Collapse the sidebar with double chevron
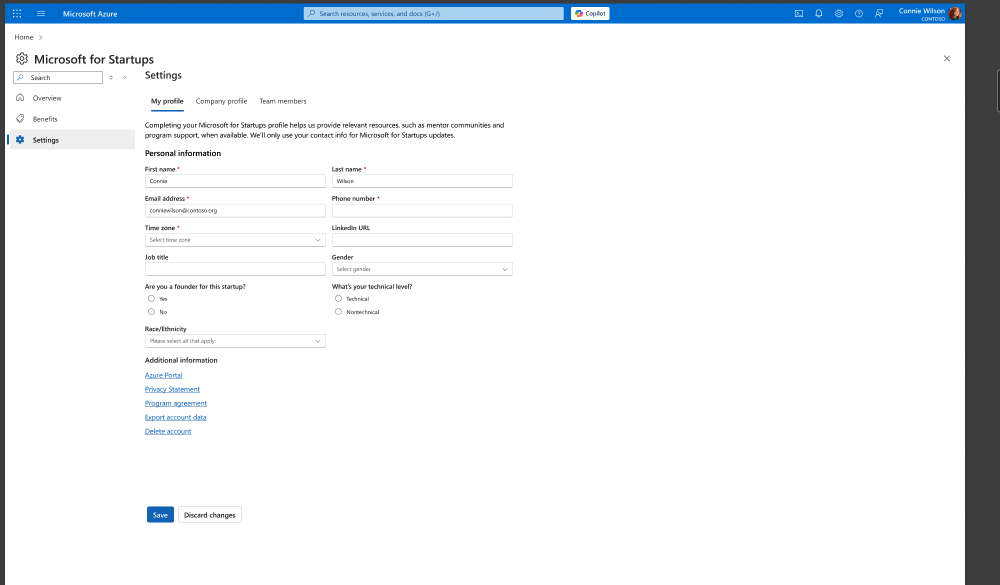The height and width of the screenshot is (585, 1000). (x=125, y=78)
